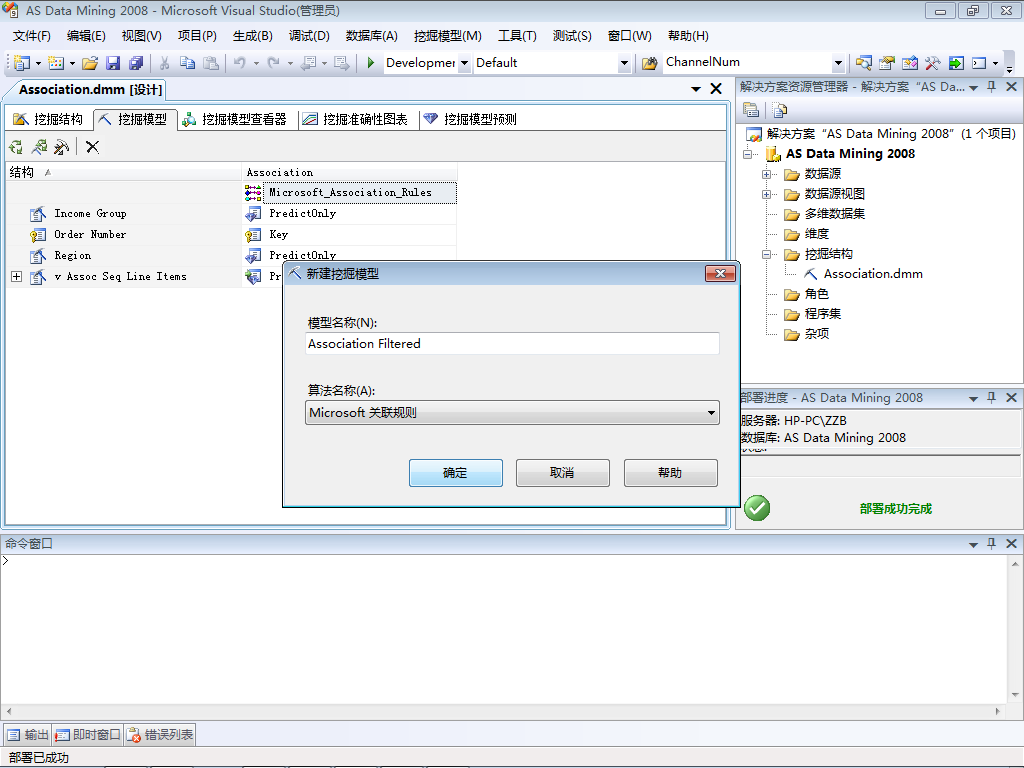The height and width of the screenshot is (768, 1024).
Task: Close the 新建挖掘模型 dialog
Action: (720, 274)
